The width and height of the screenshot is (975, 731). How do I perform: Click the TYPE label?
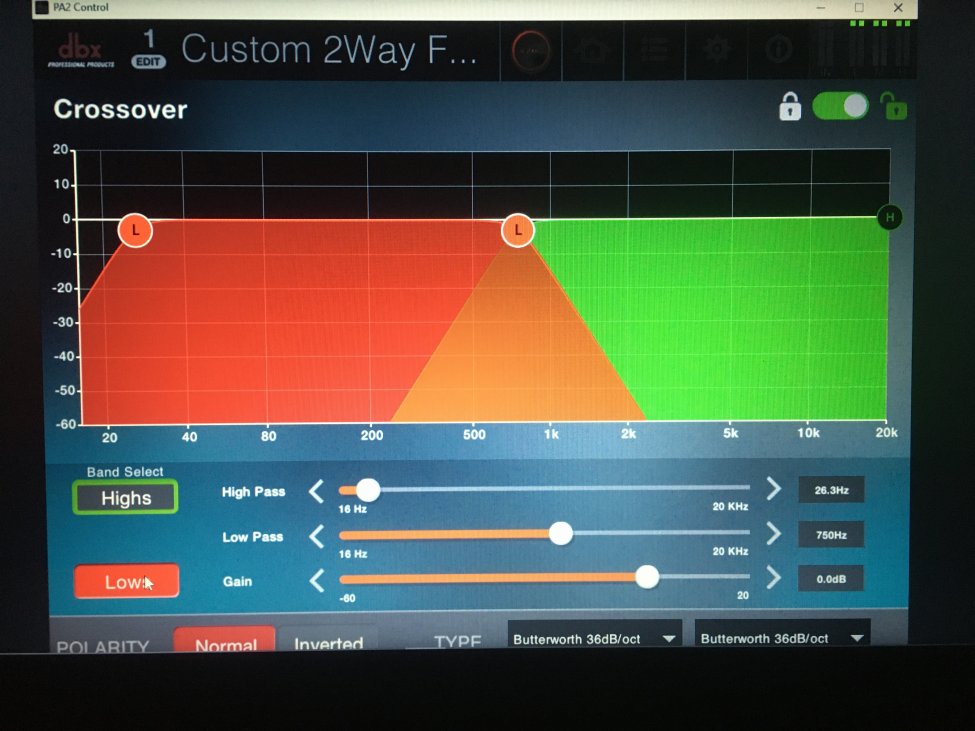click(x=458, y=641)
